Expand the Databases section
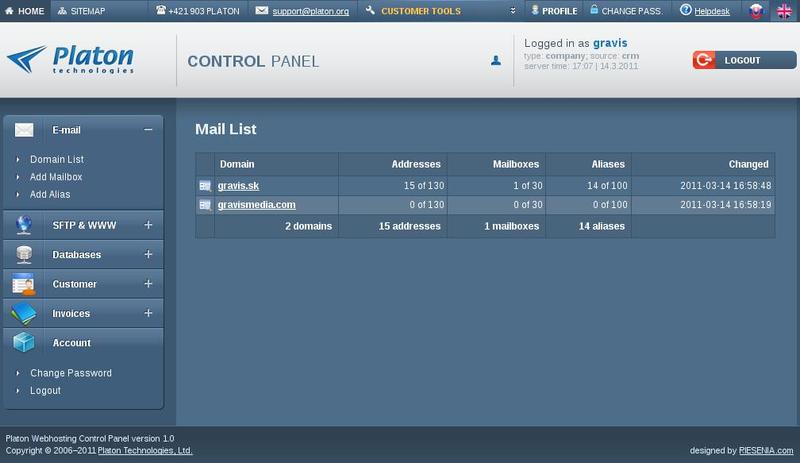Image resolution: width=800 pixels, height=463 pixels. tap(148, 254)
